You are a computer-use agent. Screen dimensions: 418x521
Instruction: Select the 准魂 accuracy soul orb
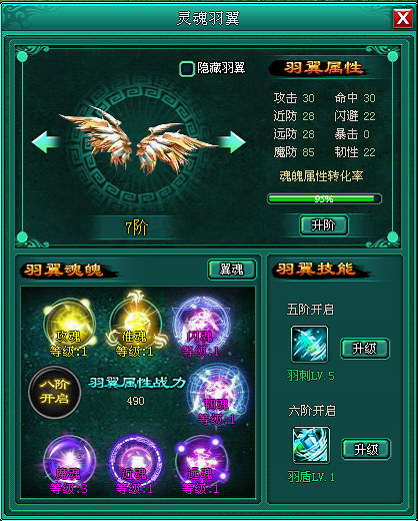click(x=135, y=323)
